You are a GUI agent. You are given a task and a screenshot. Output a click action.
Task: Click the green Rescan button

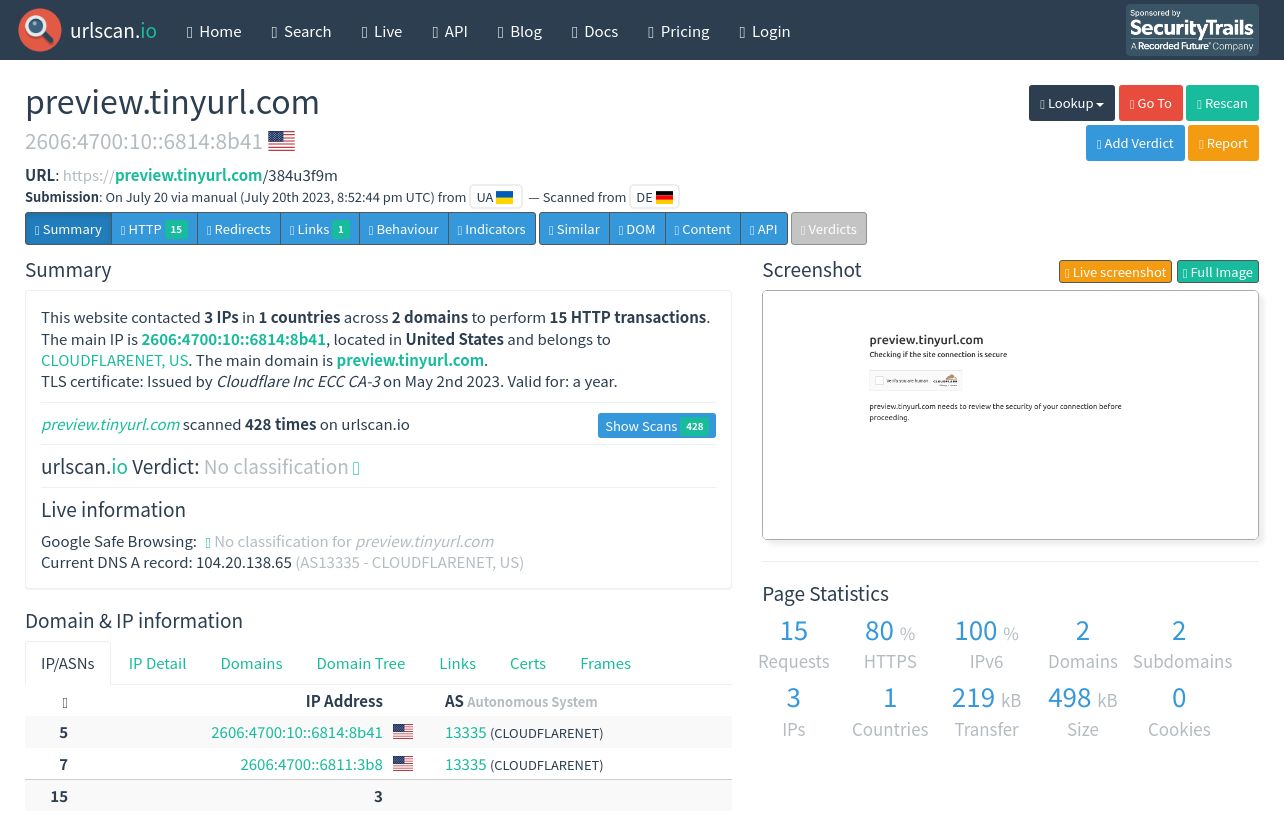click(1222, 103)
